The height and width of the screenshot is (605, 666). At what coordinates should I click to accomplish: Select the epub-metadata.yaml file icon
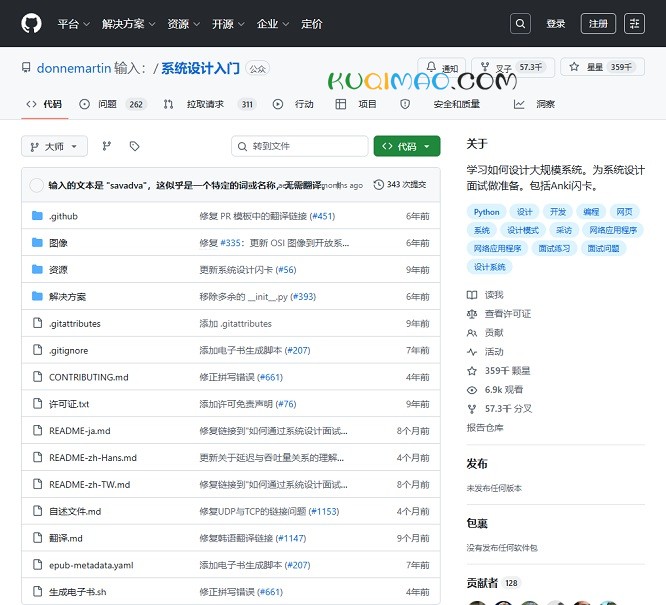click(x=37, y=565)
